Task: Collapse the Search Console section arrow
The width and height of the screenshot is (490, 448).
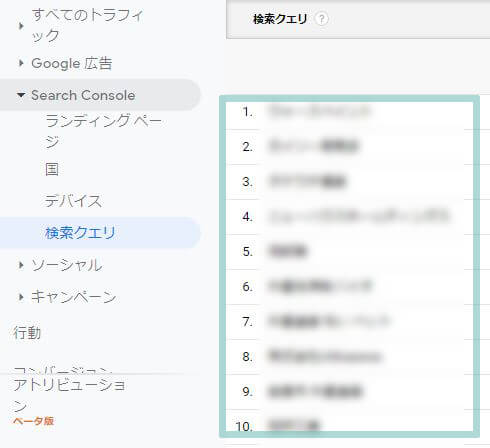Action: (x=21, y=95)
